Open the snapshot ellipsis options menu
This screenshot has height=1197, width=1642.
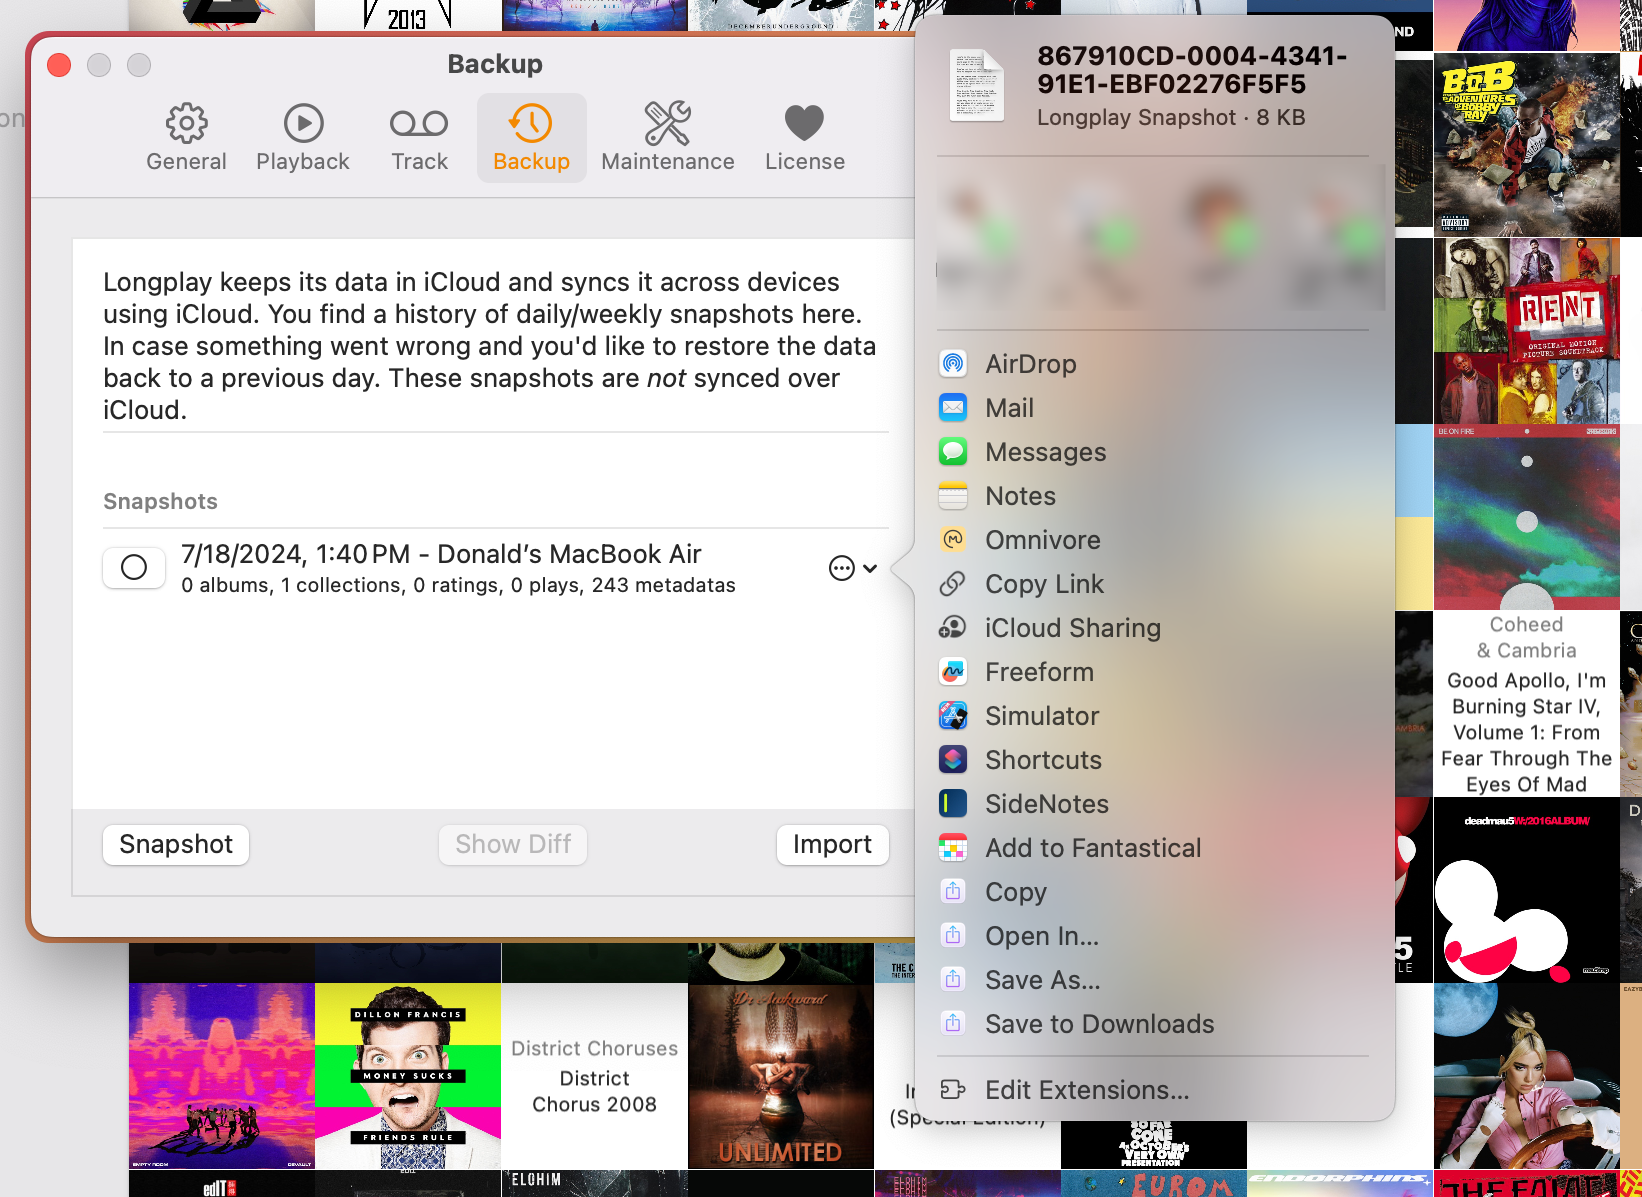[x=852, y=568]
